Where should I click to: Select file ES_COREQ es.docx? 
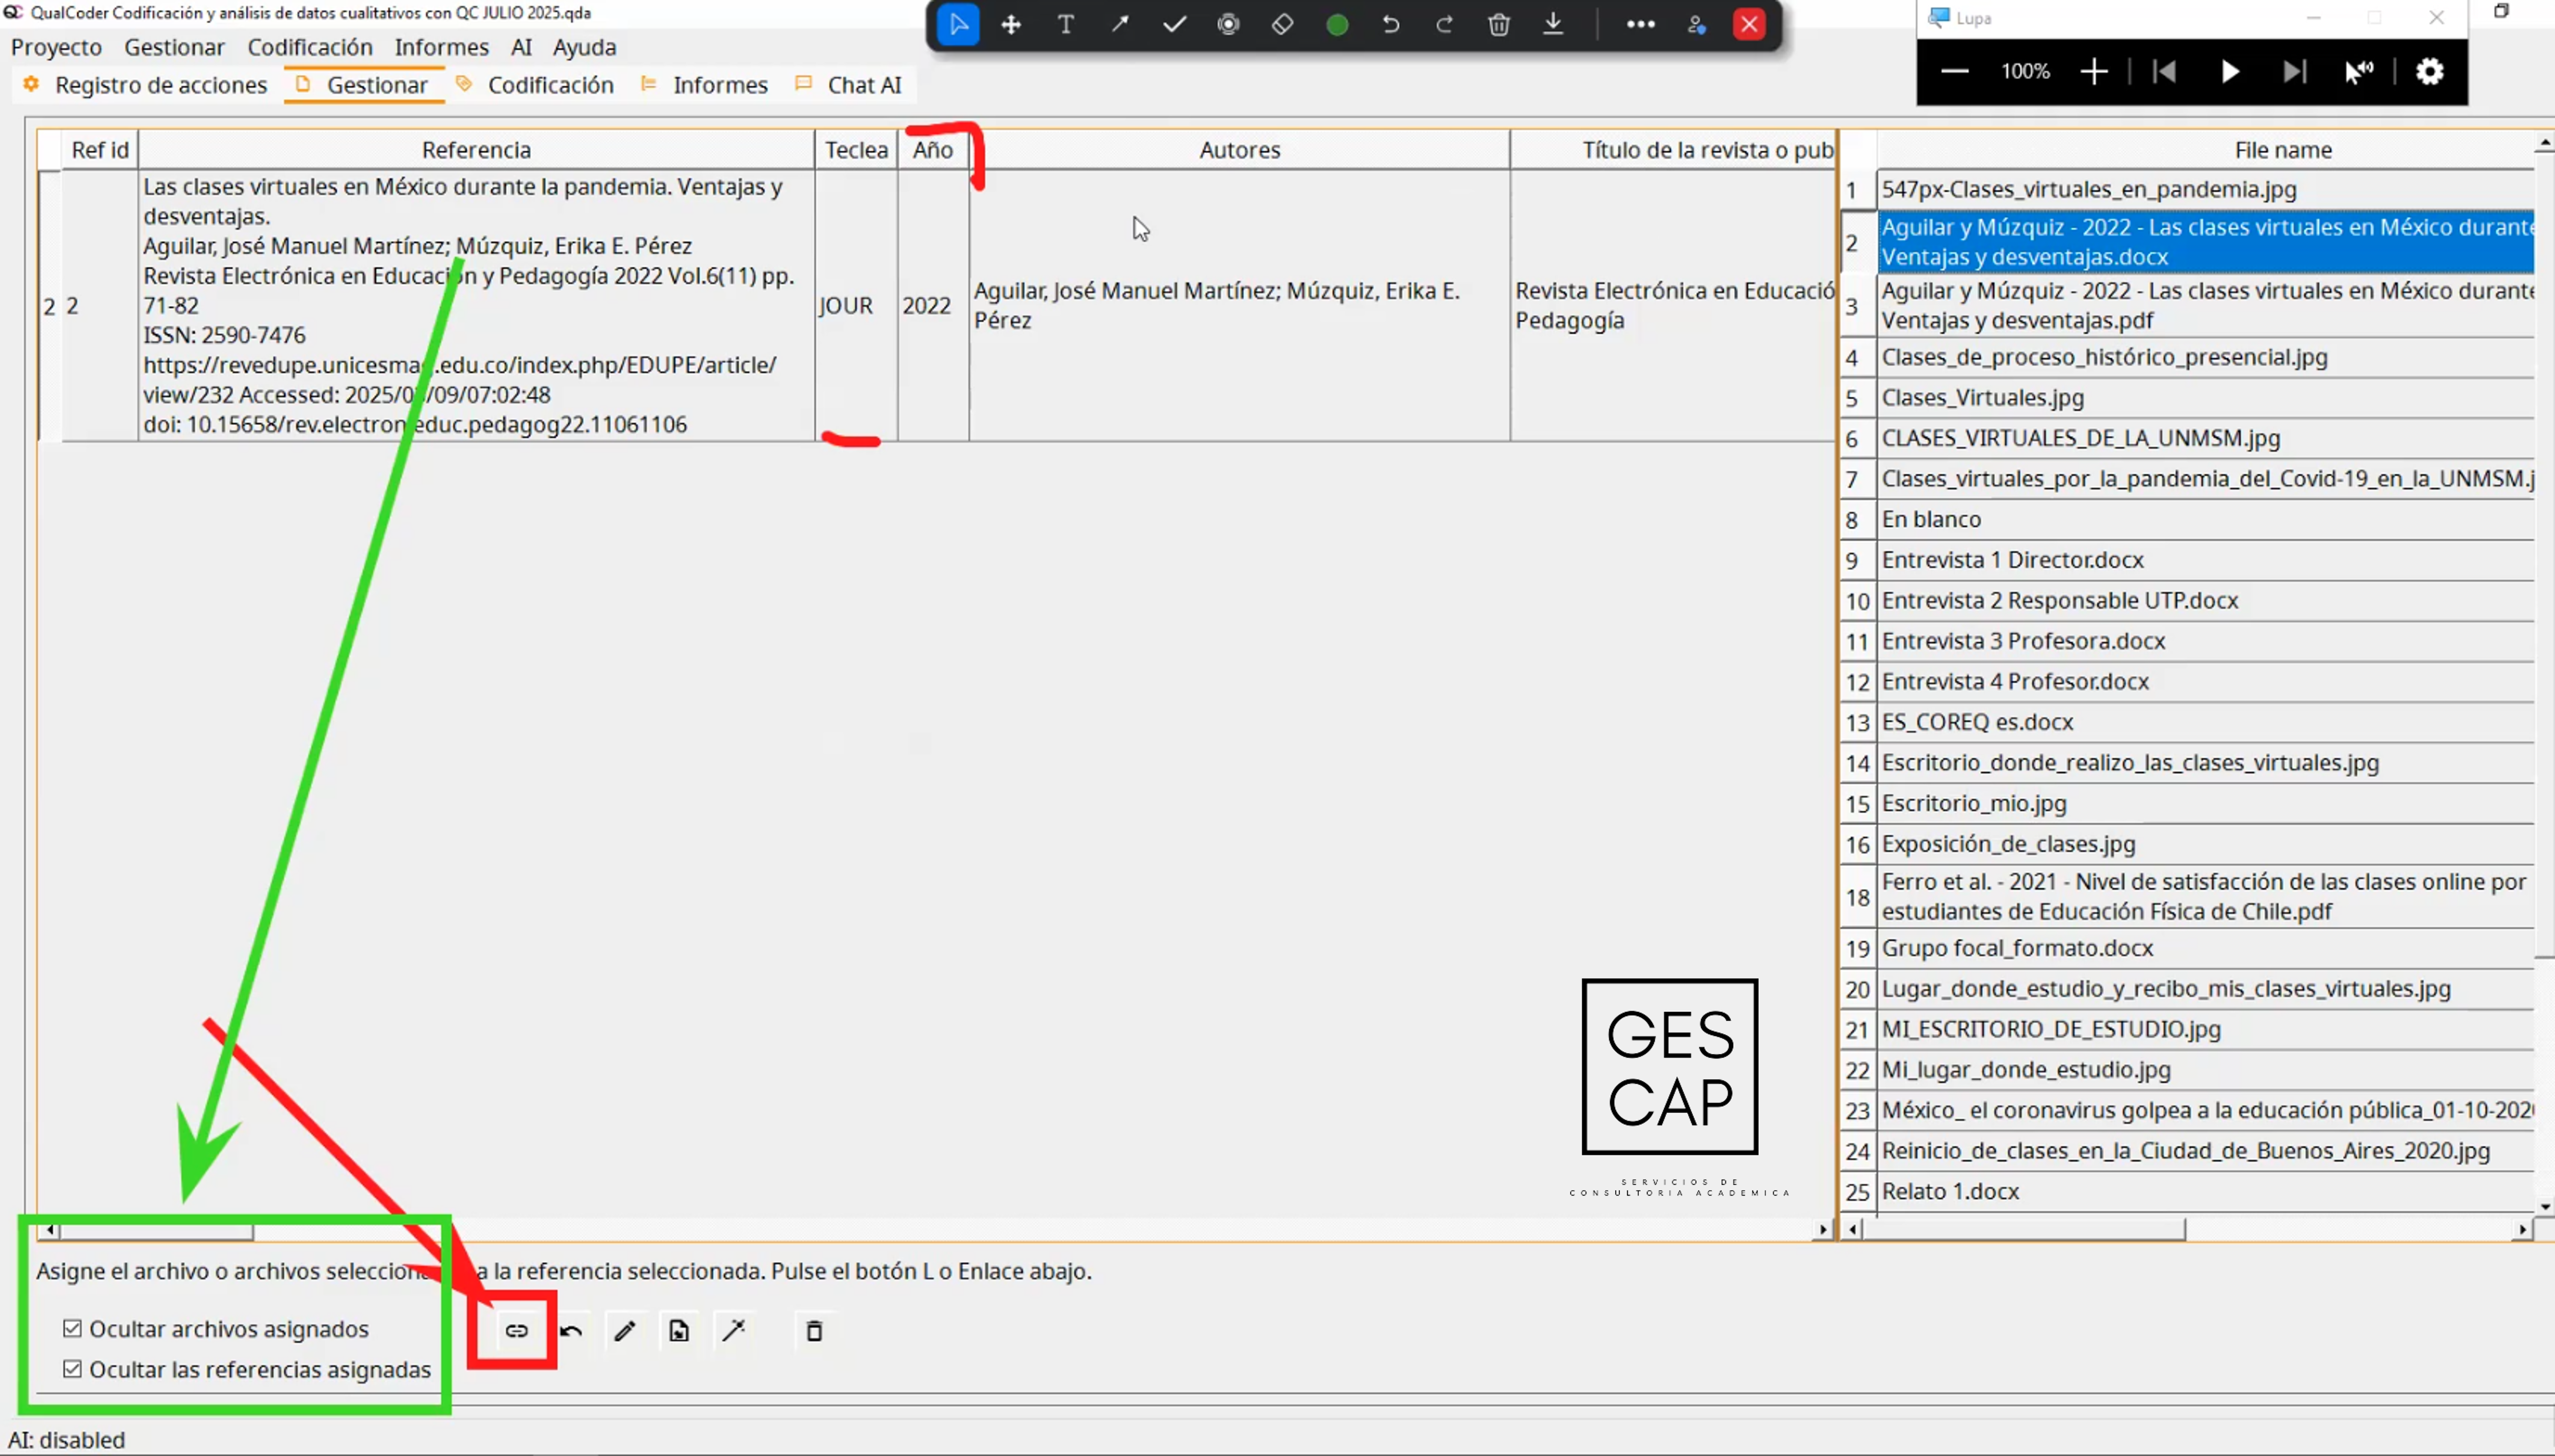[2205, 722]
